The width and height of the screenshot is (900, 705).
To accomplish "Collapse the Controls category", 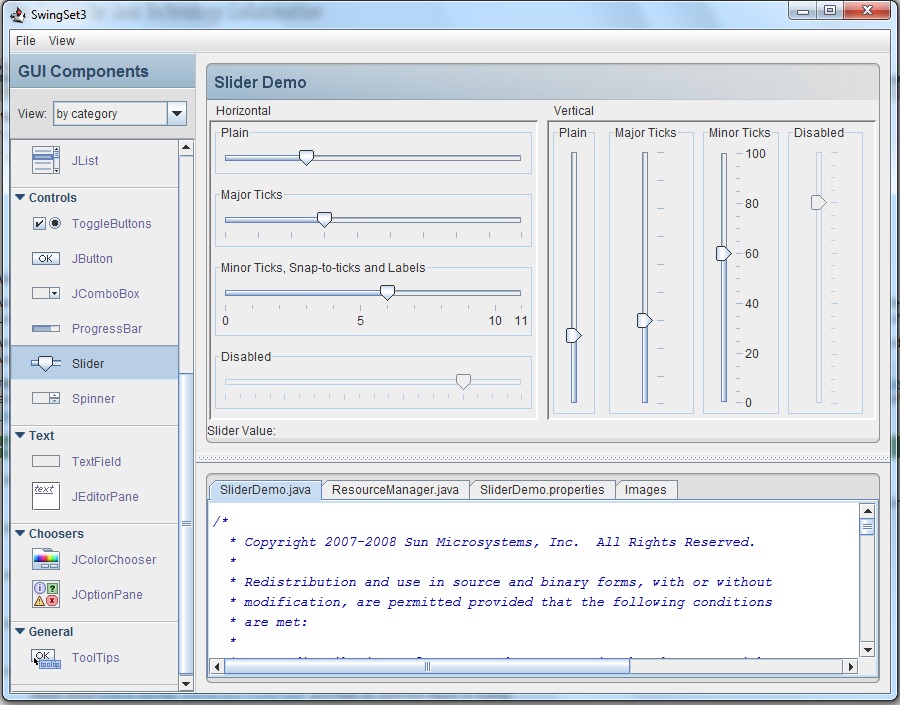I will (20, 197).
